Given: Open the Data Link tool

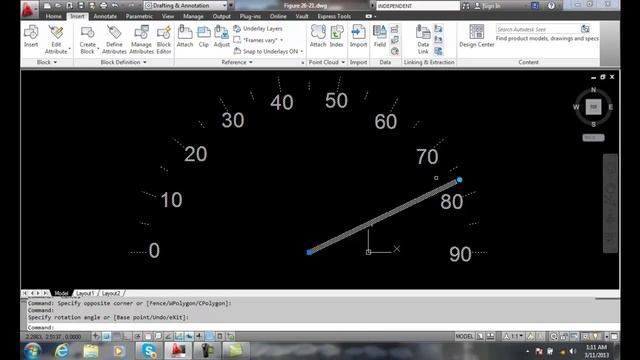Looking at the screenshot, I should tap(423, 39).
